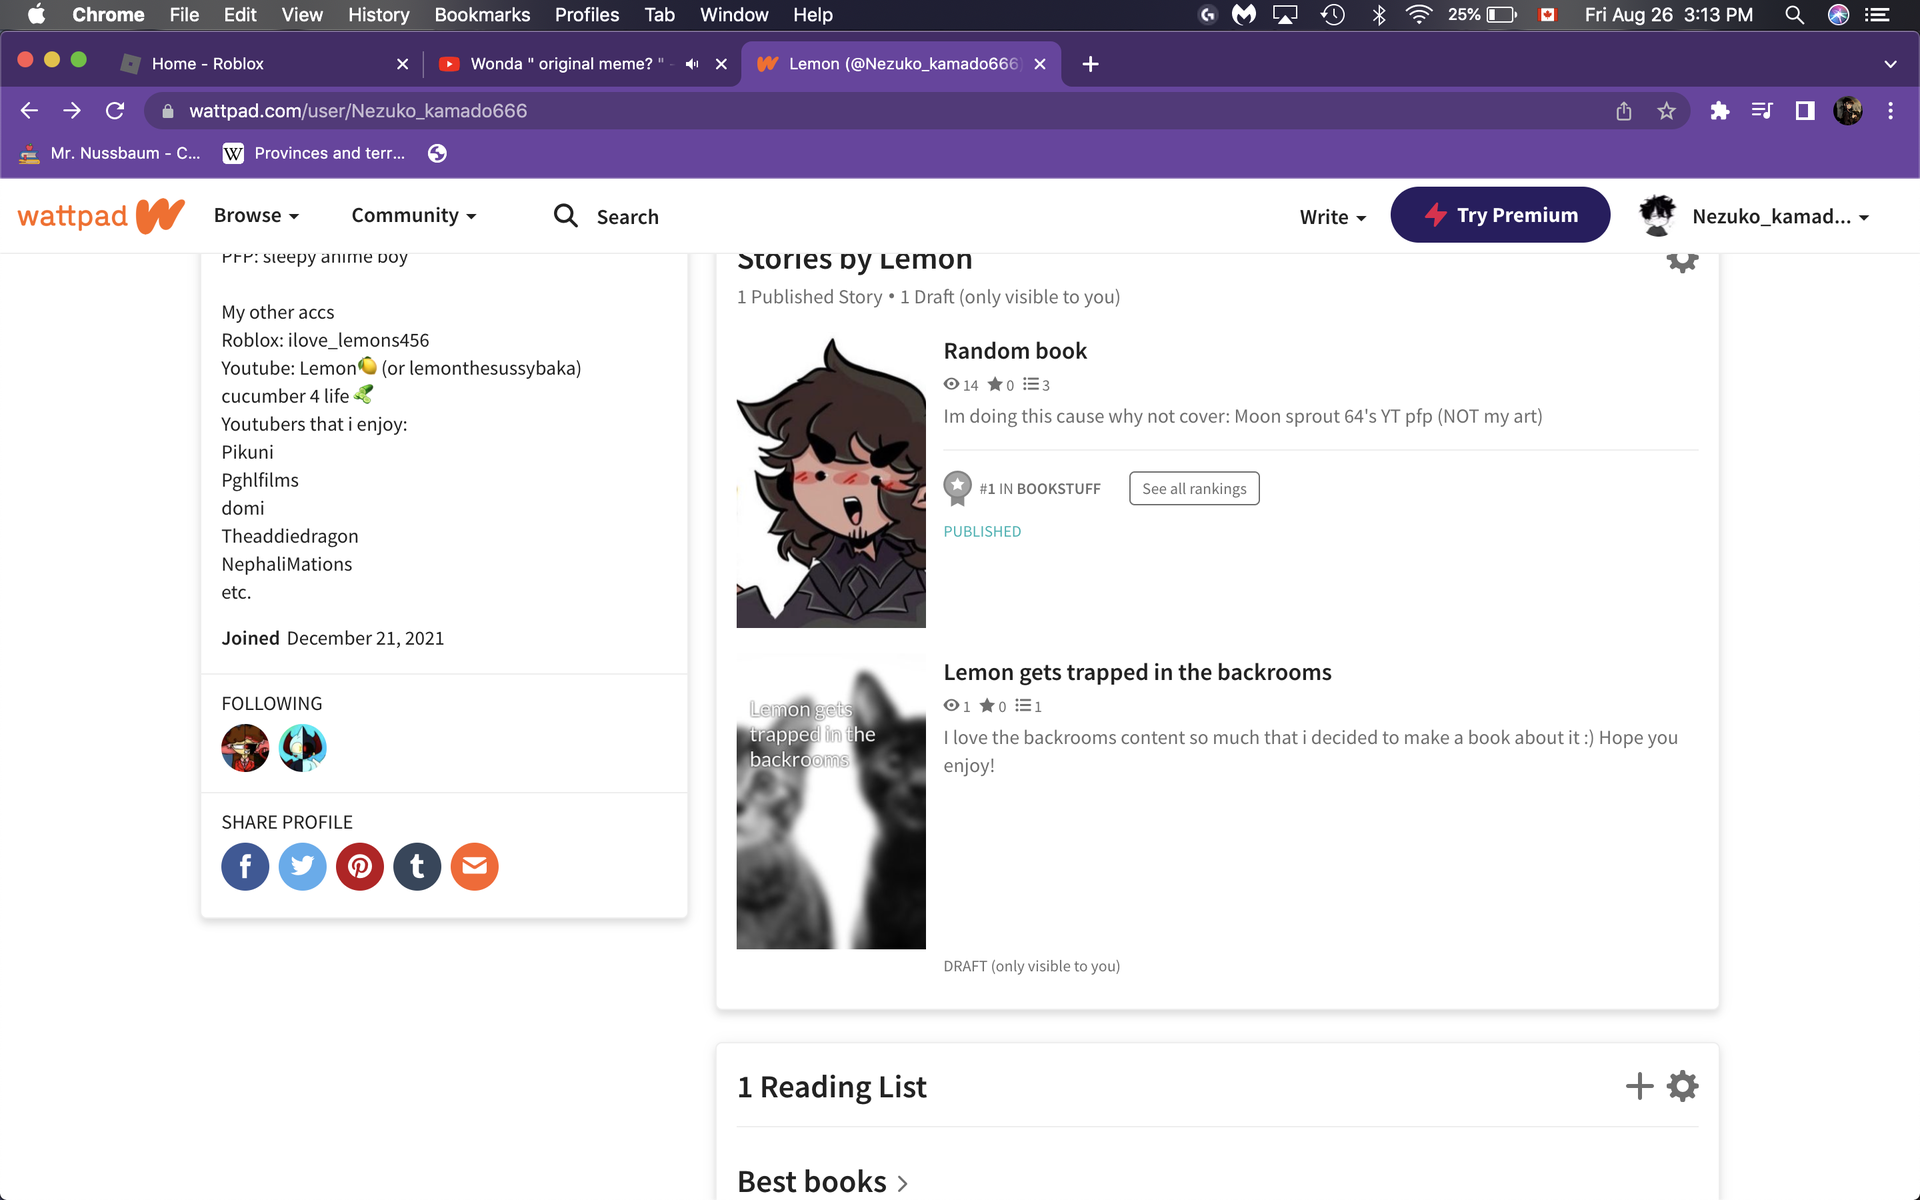Open the View menu
This screenshot has height=1200, width=1920.
[x=302, y=15]
